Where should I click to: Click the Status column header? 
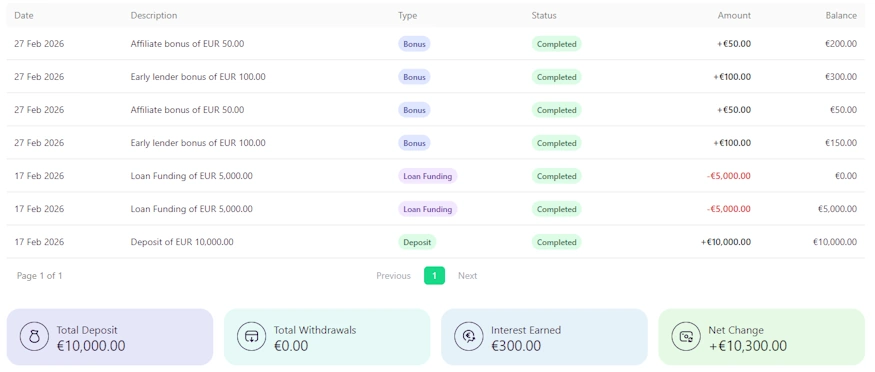pos(544,16)
